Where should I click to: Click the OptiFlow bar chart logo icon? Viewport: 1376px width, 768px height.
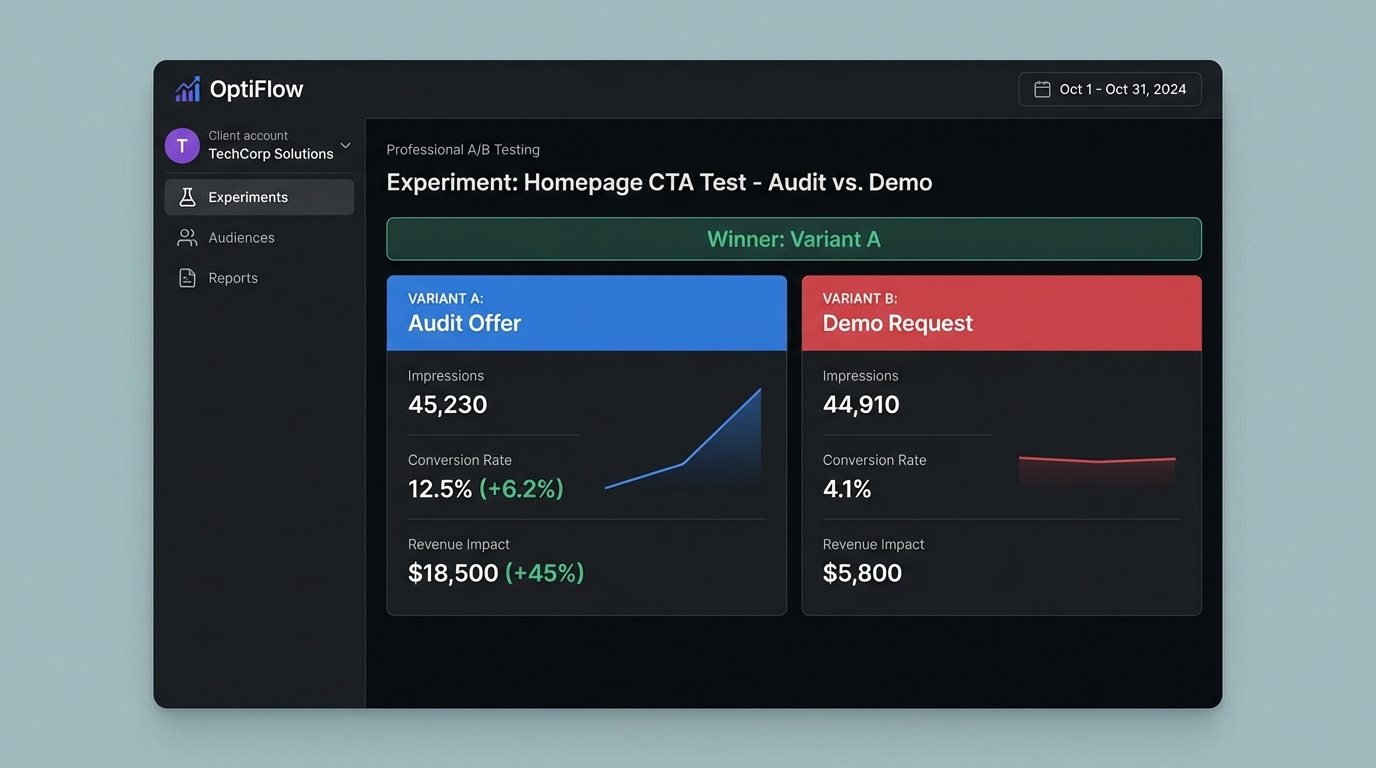[187, 89]
